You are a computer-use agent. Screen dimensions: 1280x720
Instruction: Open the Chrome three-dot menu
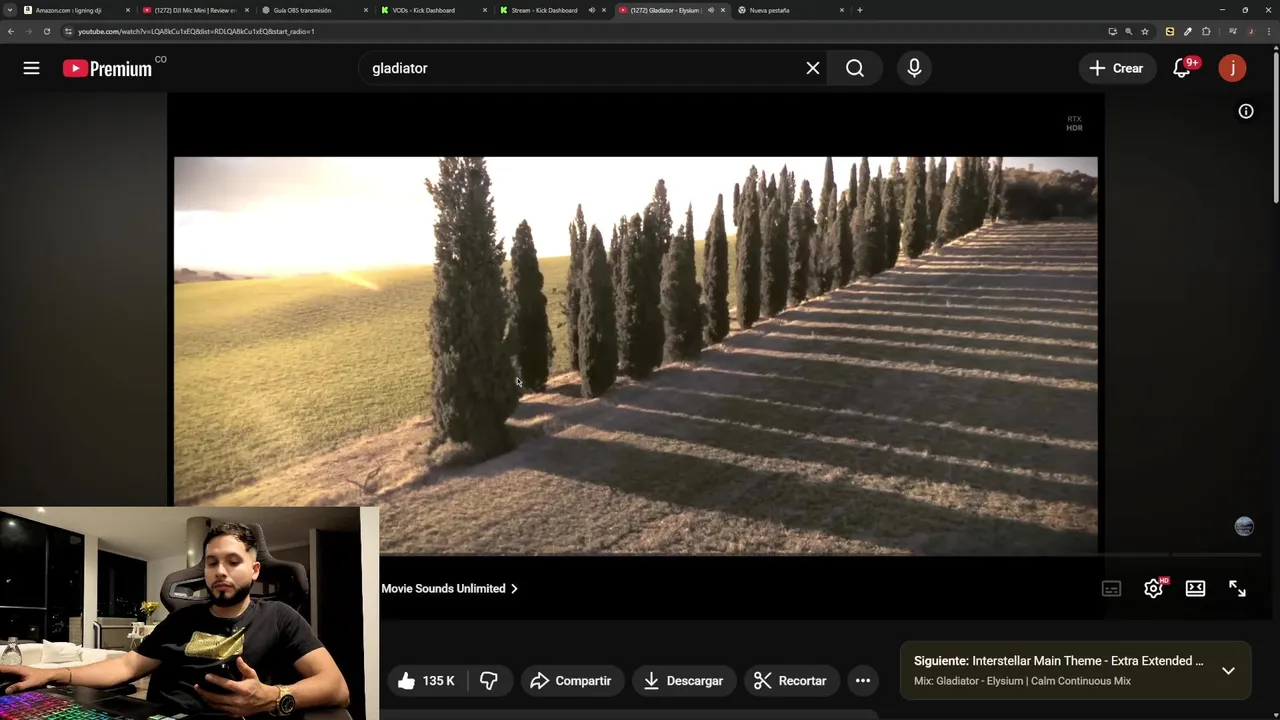tap(1268, 31)
